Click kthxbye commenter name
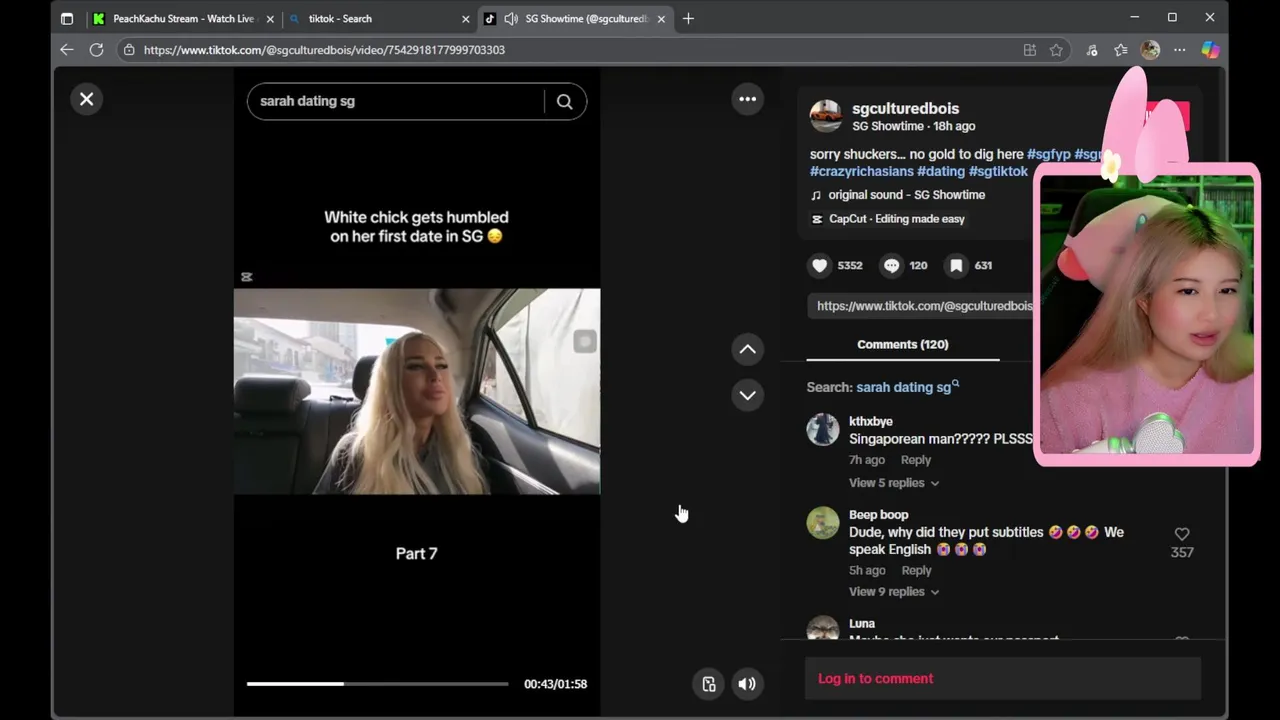This screenshot has width=1280, height=720. (870, 421)
